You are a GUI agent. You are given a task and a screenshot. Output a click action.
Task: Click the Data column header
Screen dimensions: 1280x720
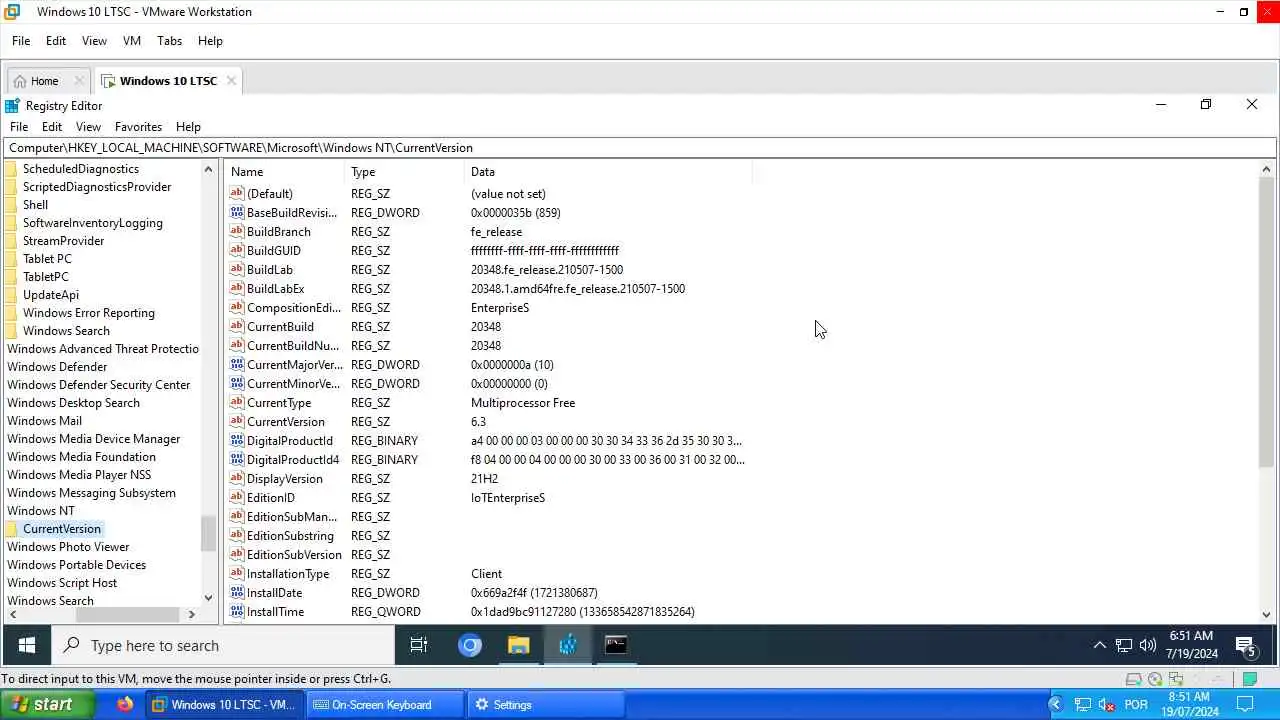pos(609,172)
